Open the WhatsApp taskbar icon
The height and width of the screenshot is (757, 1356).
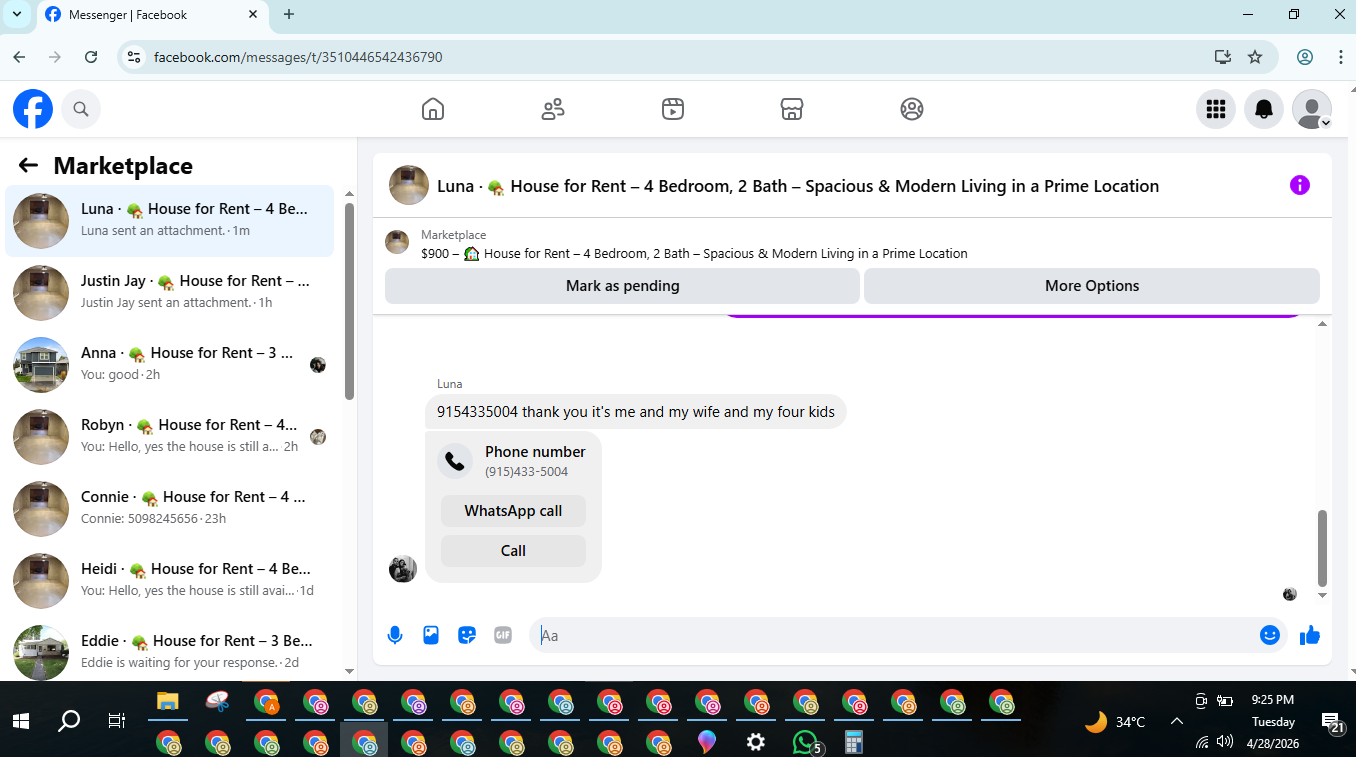(x=806, y=742)
